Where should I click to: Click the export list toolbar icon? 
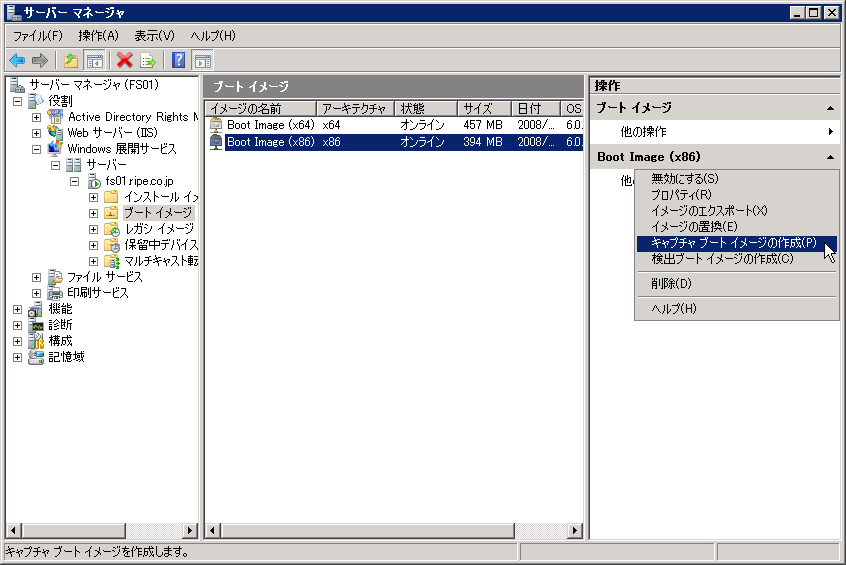pos(148,60)
